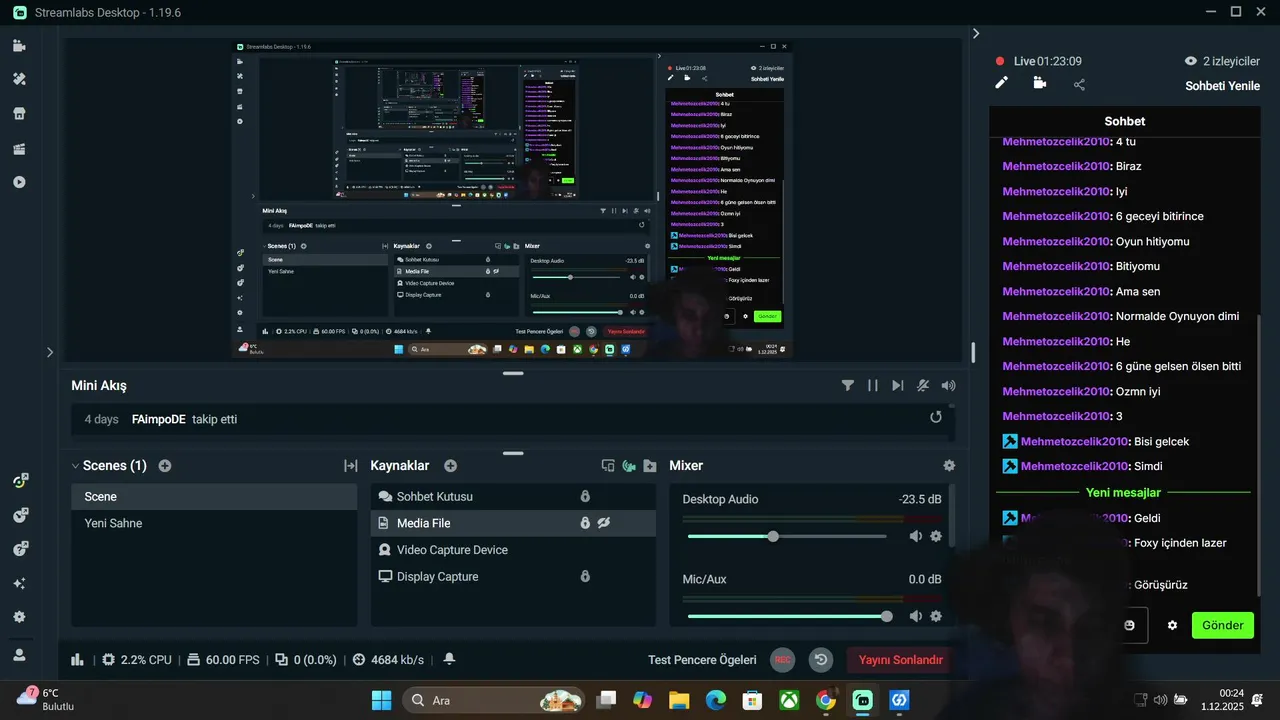Select Video Capture Device source
The height and width of the screenshot is (720, 1280).
(x=513, y=550)
